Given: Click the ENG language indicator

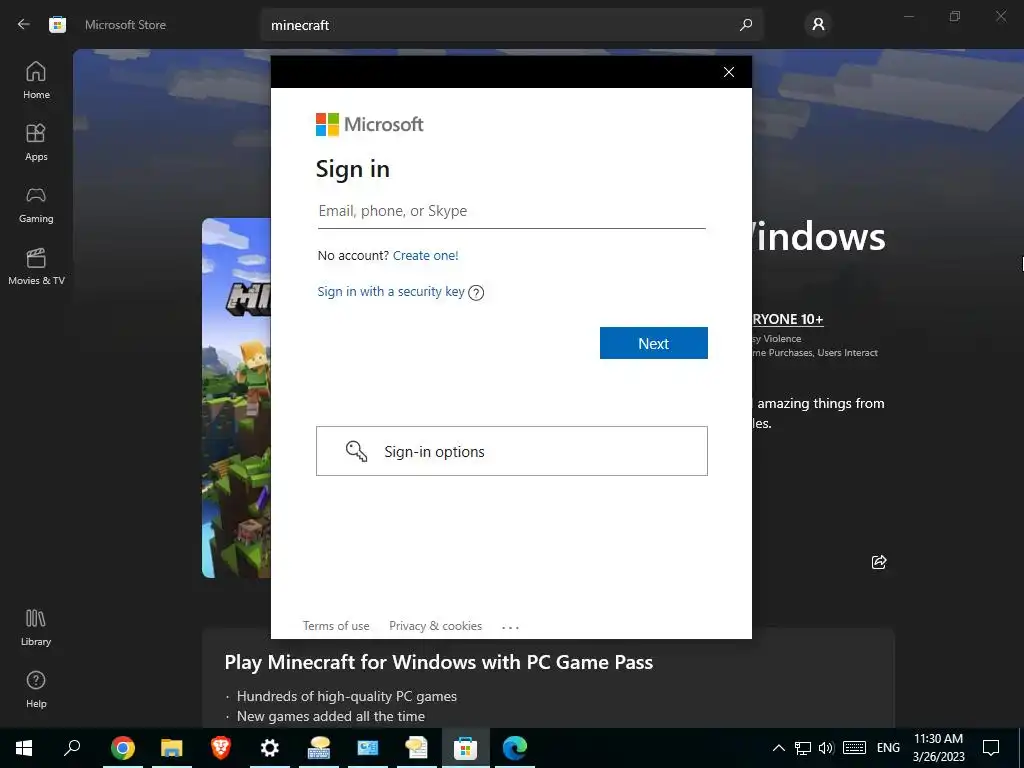Looking at the screenshot, I should coord(888,748).
